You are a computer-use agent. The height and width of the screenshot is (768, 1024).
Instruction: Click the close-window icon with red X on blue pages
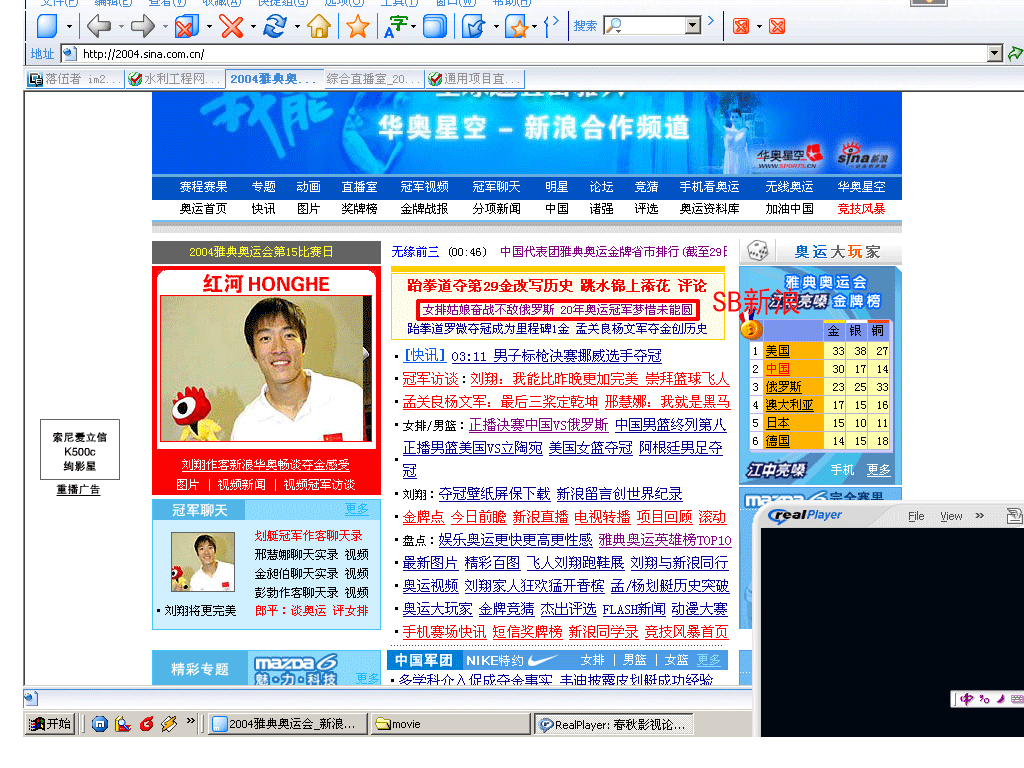[187, 26]
